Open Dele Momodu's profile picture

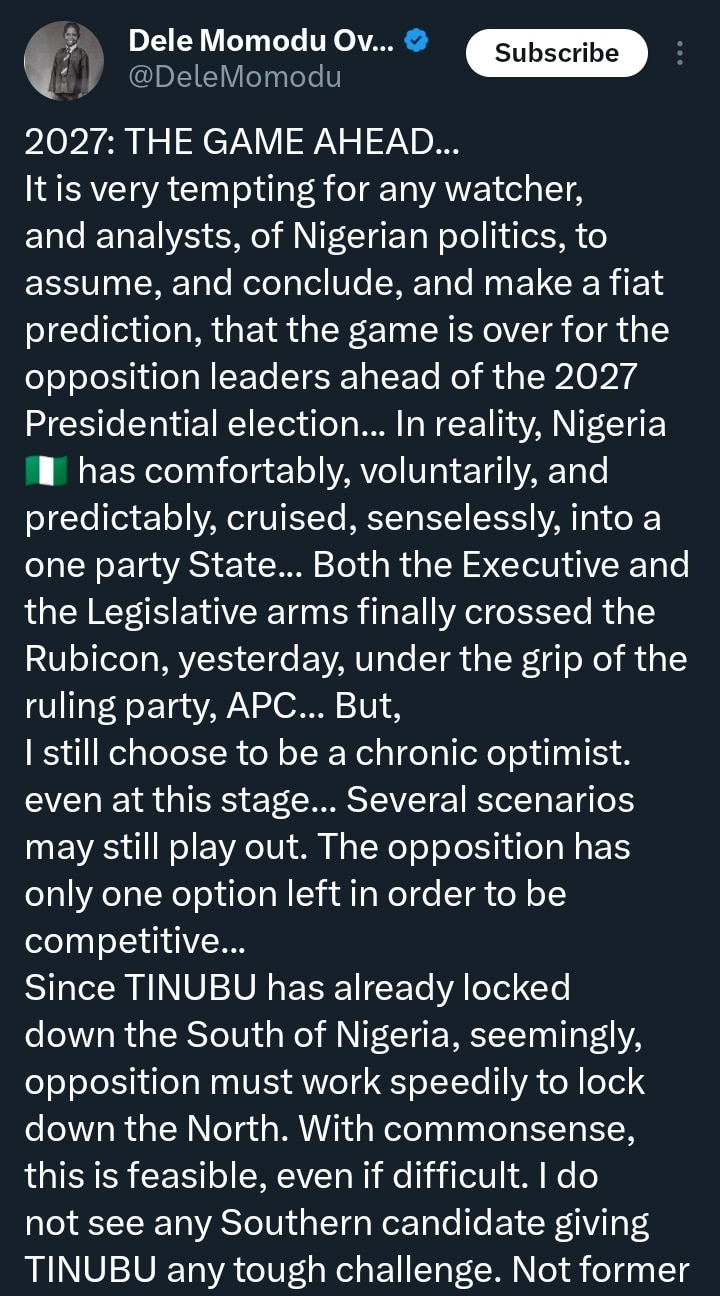coord(64,60)
